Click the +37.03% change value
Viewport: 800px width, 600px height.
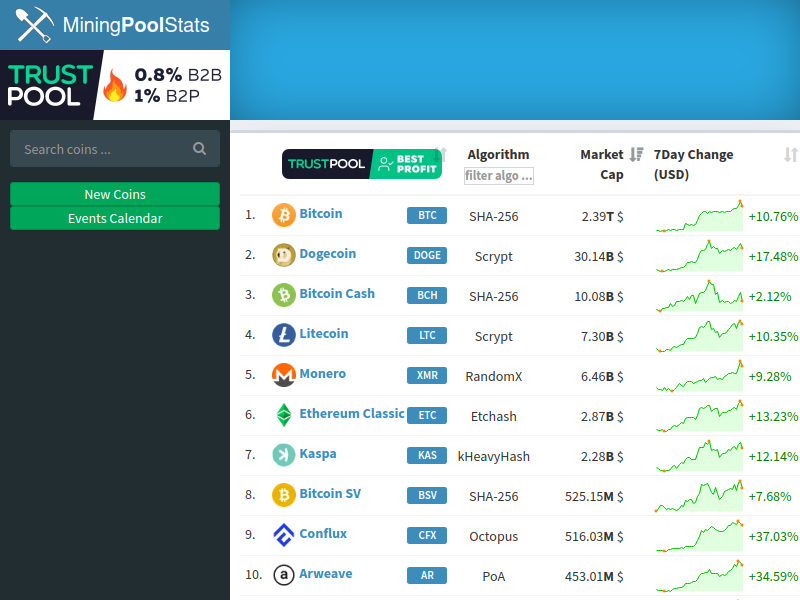pos(773,536)
